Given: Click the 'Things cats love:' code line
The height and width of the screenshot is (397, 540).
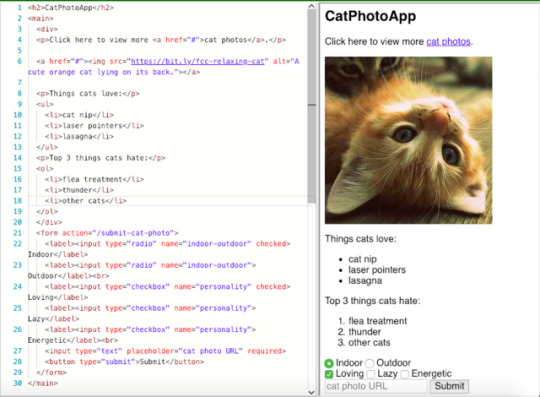Looking at the screenshot, I should point(88,94).
